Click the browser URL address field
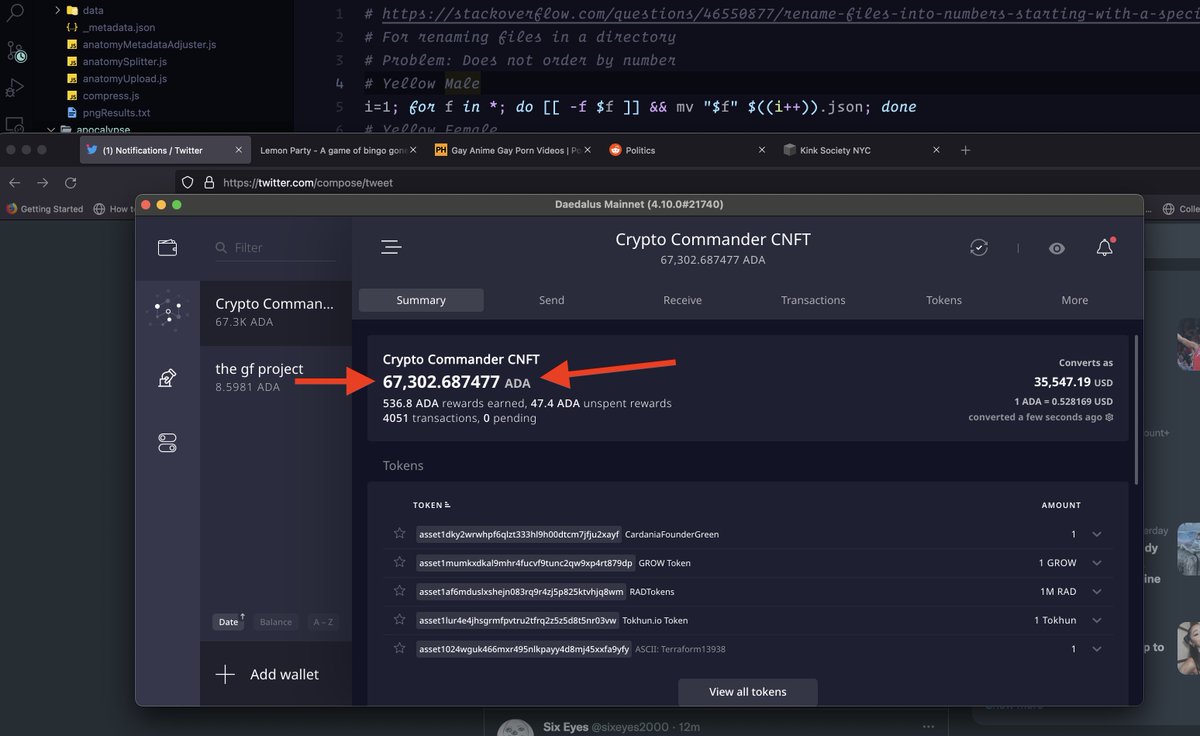 (660, 183)
